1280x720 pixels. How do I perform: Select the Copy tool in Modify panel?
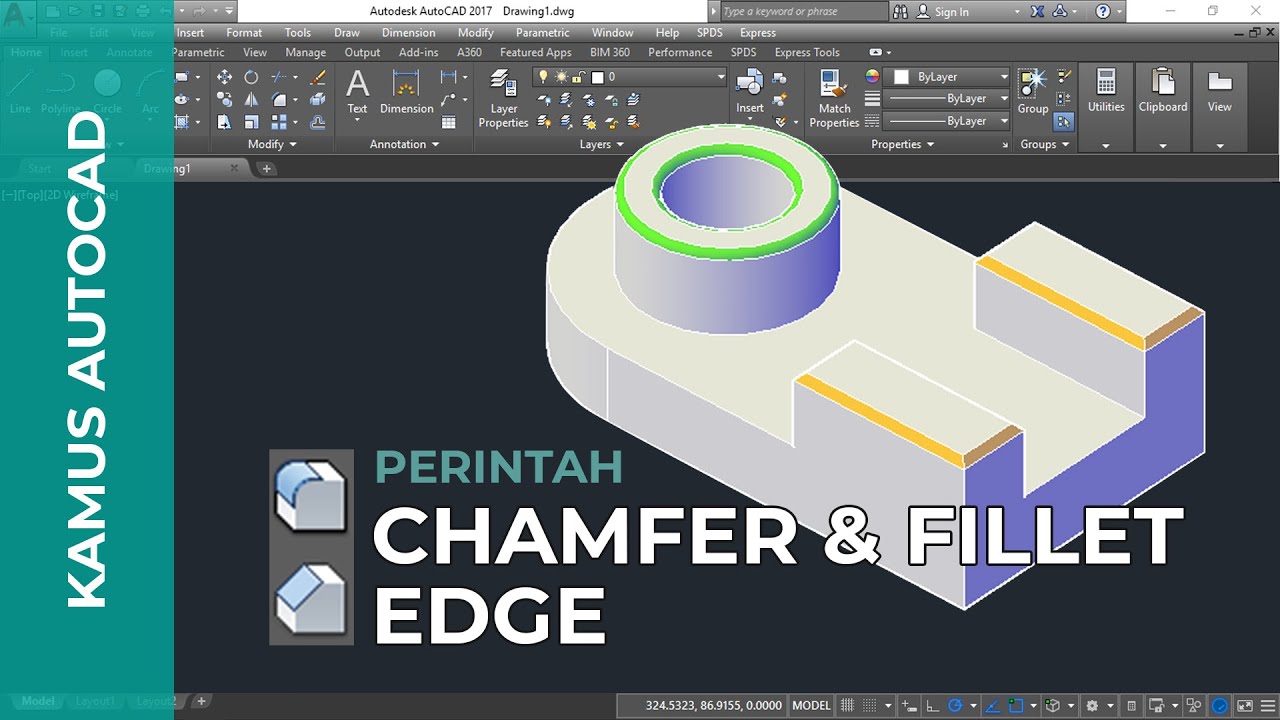click(224, 99)
